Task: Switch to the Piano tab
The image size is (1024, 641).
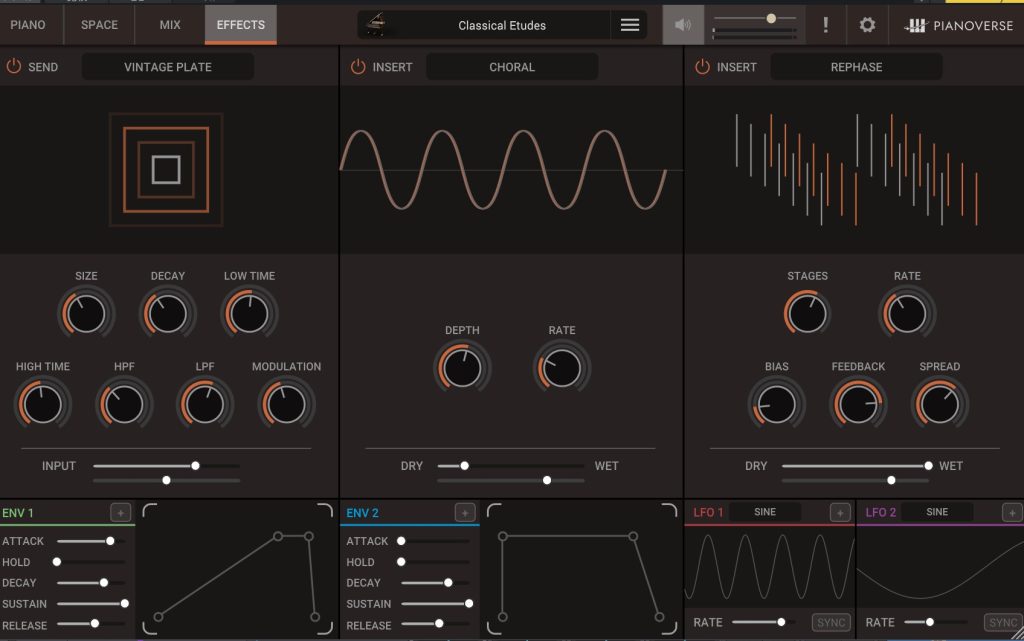Action: click(28, 25)
